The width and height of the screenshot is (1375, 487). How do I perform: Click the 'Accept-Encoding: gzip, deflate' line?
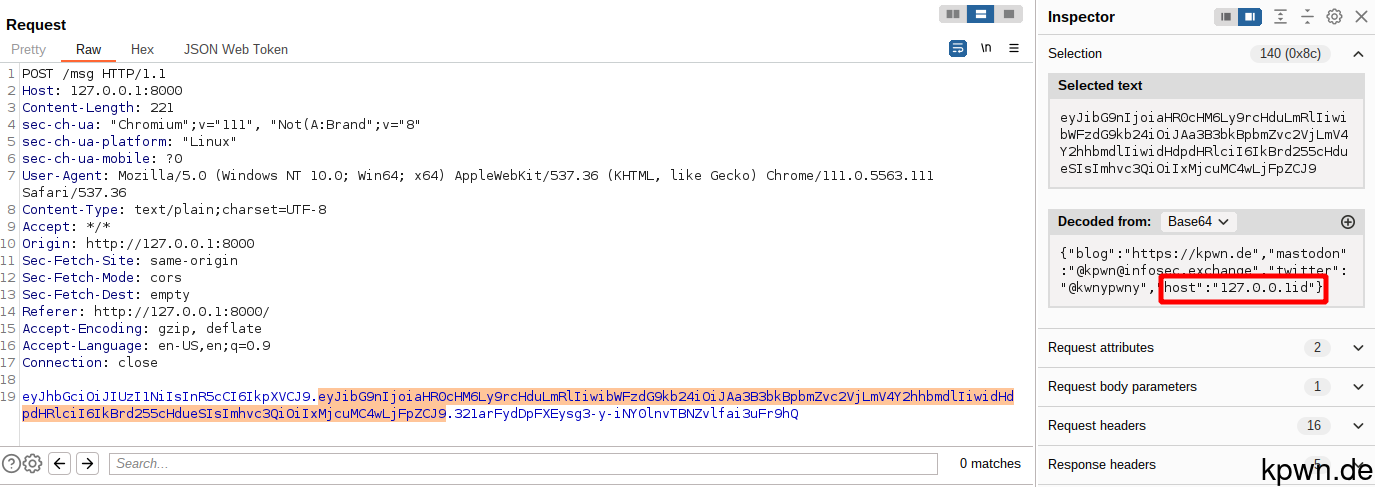pos(142,329)
